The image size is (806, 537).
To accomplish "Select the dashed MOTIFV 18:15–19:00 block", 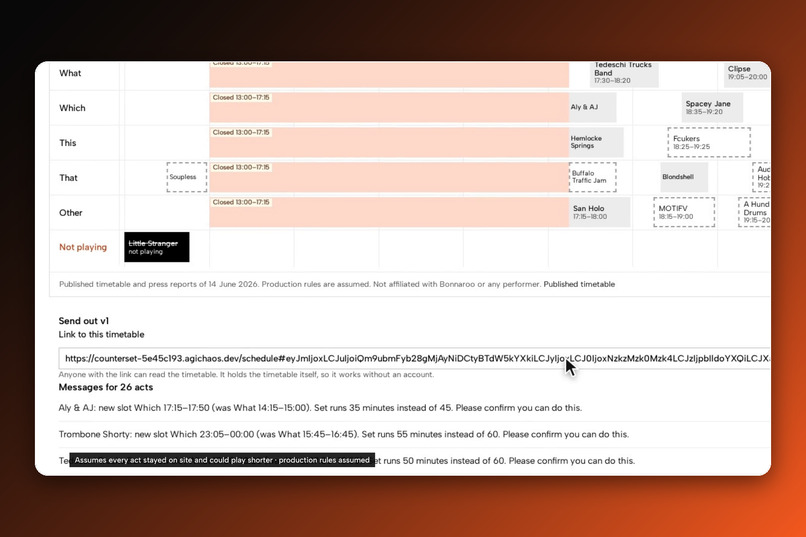I will (x=684, y=212).
